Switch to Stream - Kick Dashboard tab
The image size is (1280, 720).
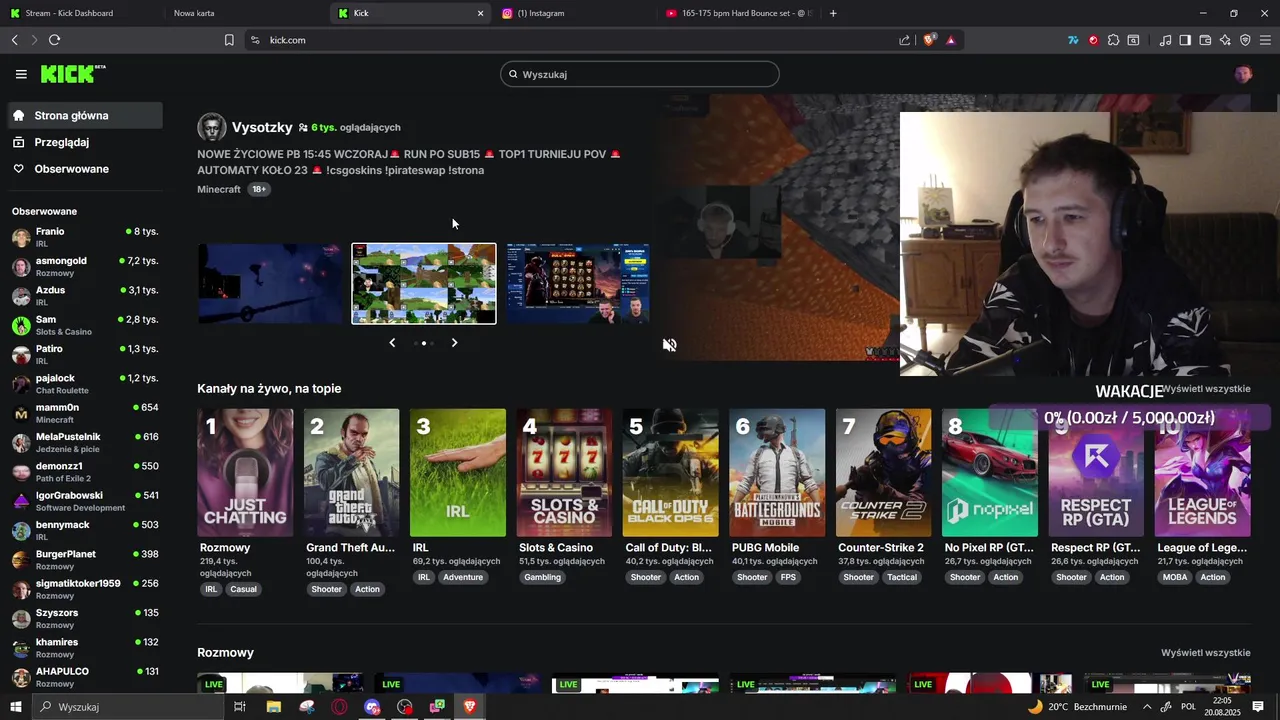(x=80, y=13)
